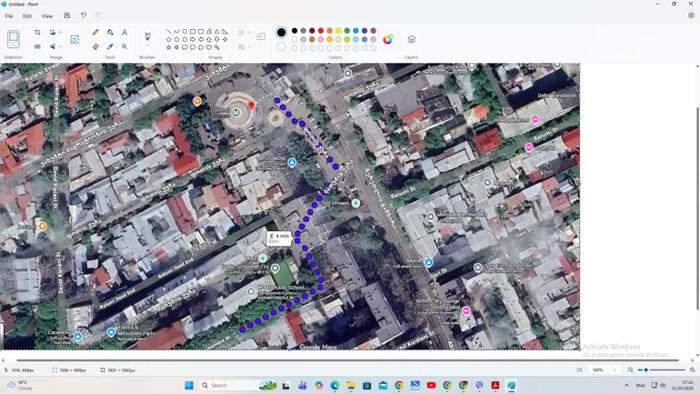Select the Rectangle shape
This screenshot has height=394, width=700.
193,32
